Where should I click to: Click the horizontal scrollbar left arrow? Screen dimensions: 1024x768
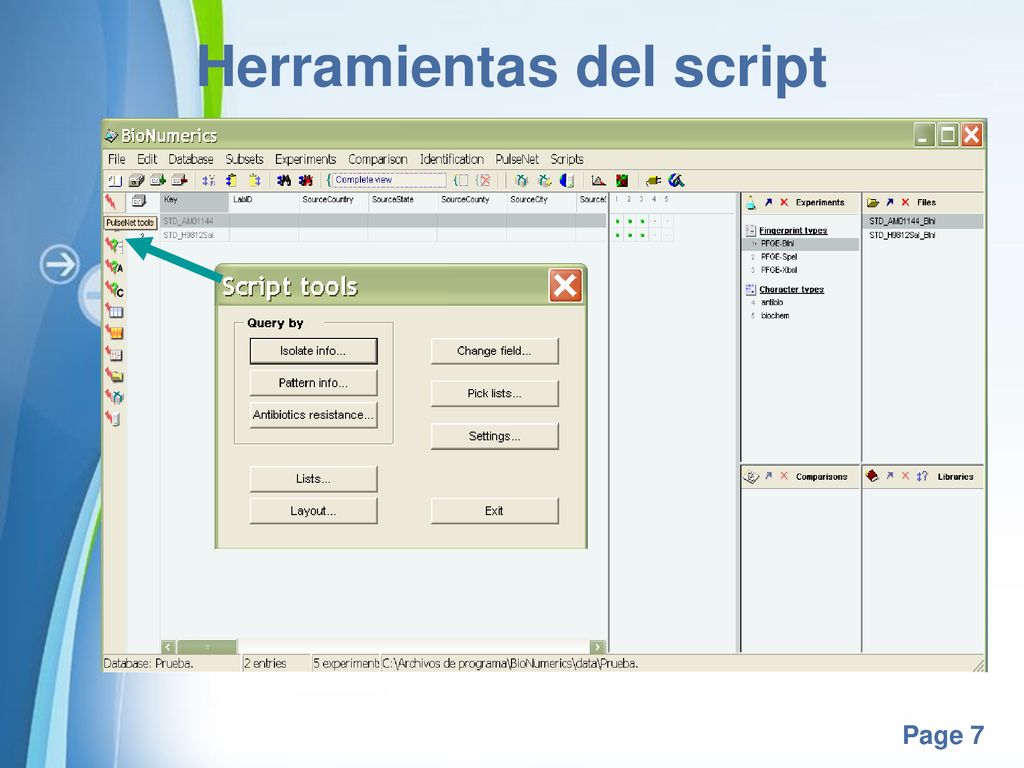pos(168,647)
